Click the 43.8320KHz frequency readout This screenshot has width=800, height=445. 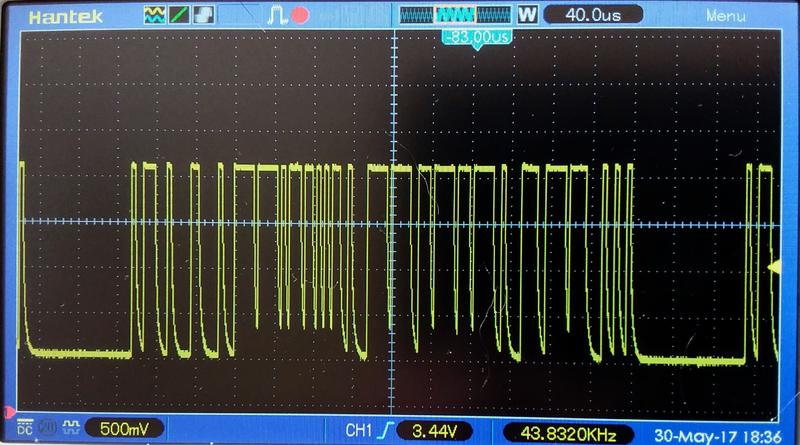click(568, 434)
